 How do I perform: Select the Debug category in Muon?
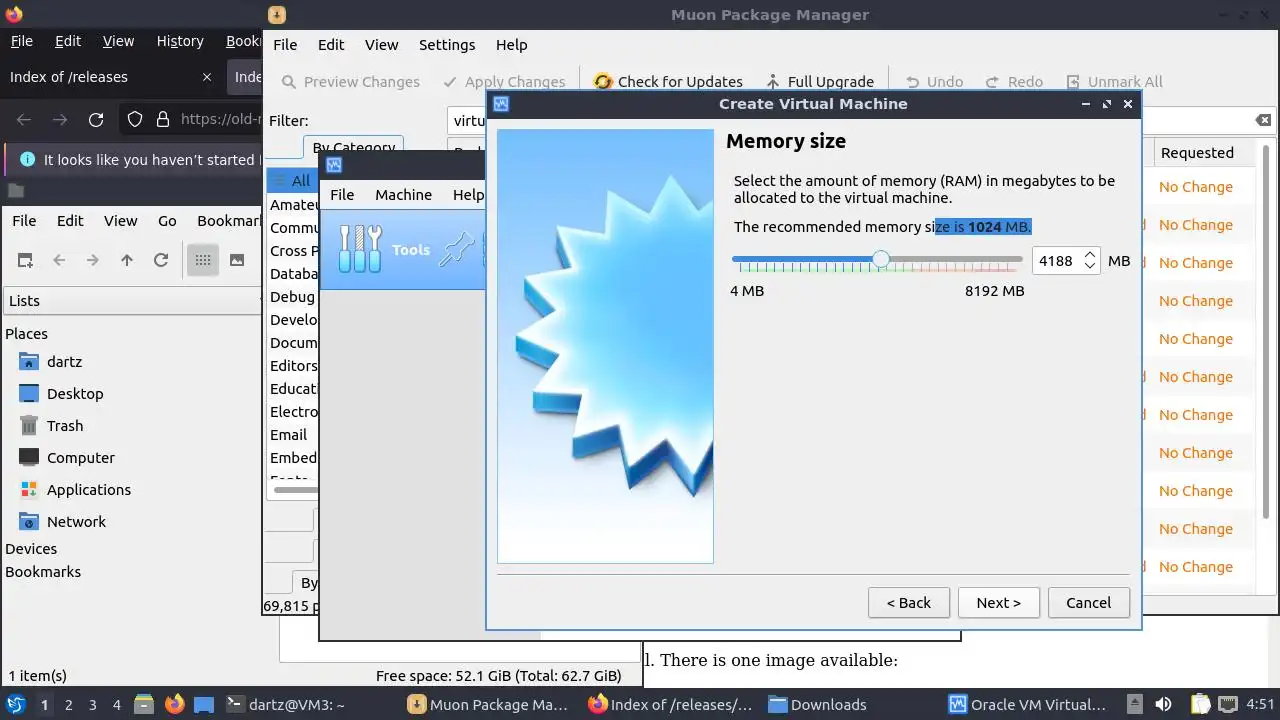[292, 297]
